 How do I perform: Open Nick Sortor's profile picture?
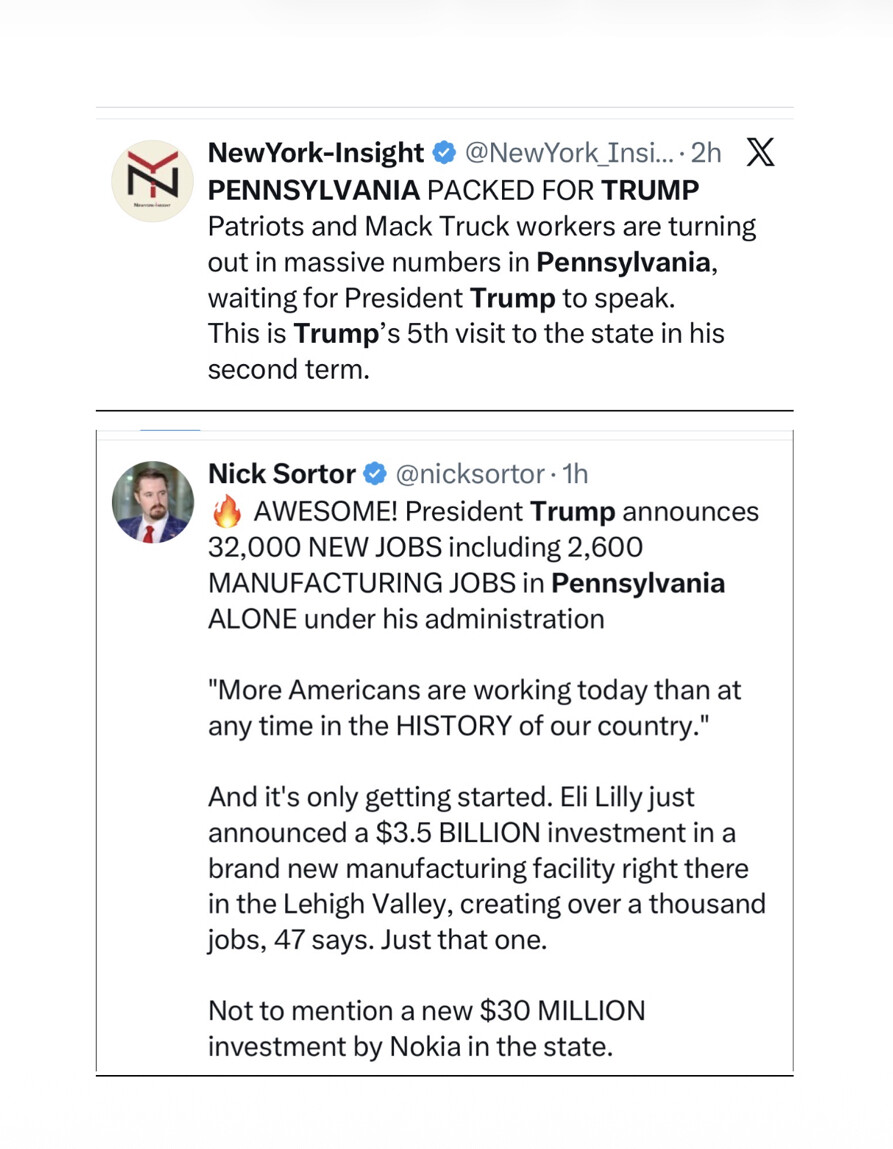152,502
